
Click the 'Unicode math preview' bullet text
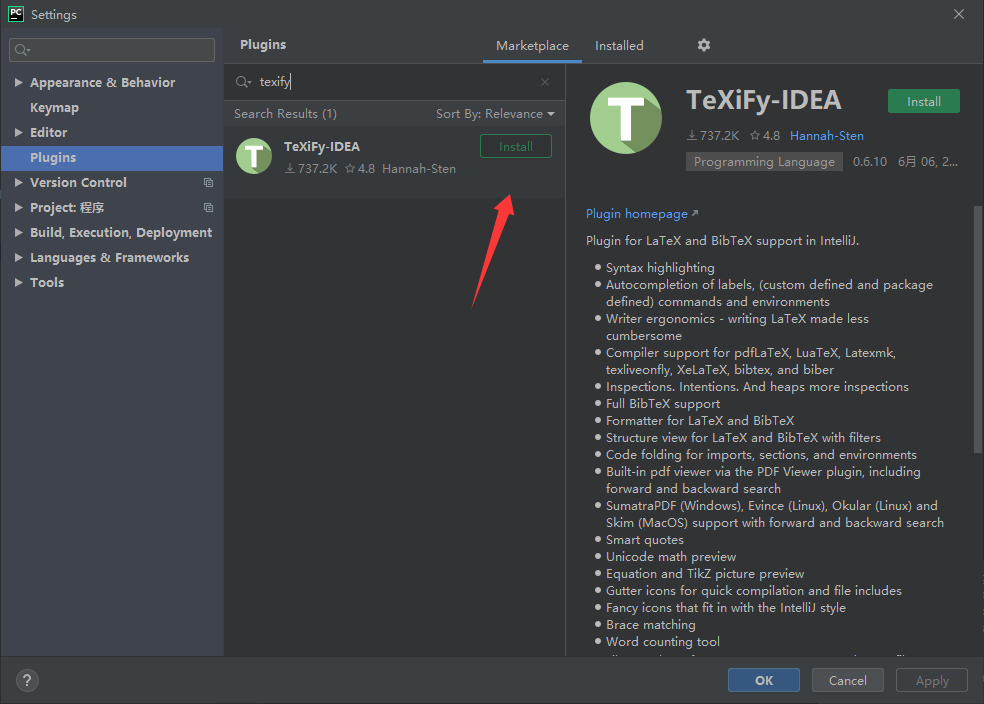pos(671,557)
